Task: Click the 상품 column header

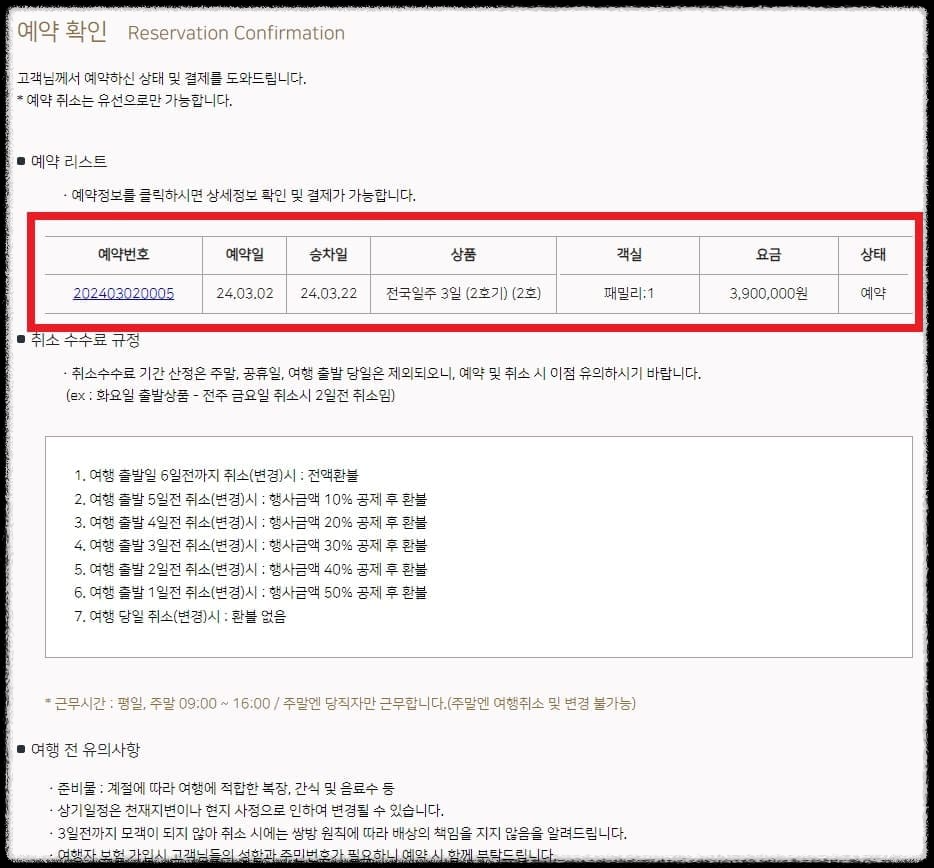Action: 461,253
